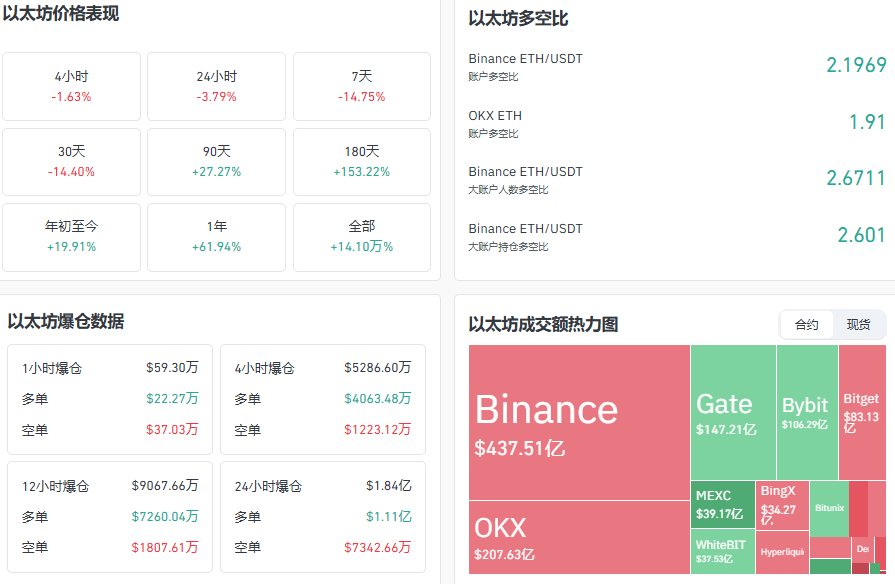Click the OKX ETH label
The height and width of the screenshot is (584, 895).
pyautogui.click(x=495, y=116)
